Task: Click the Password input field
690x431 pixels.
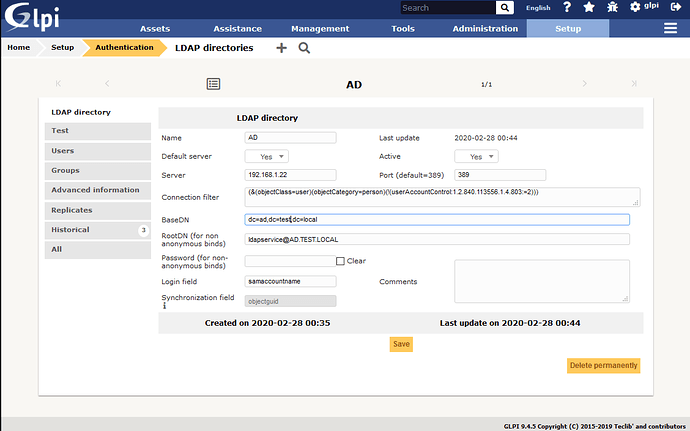Action: click(x=290, y=261)
